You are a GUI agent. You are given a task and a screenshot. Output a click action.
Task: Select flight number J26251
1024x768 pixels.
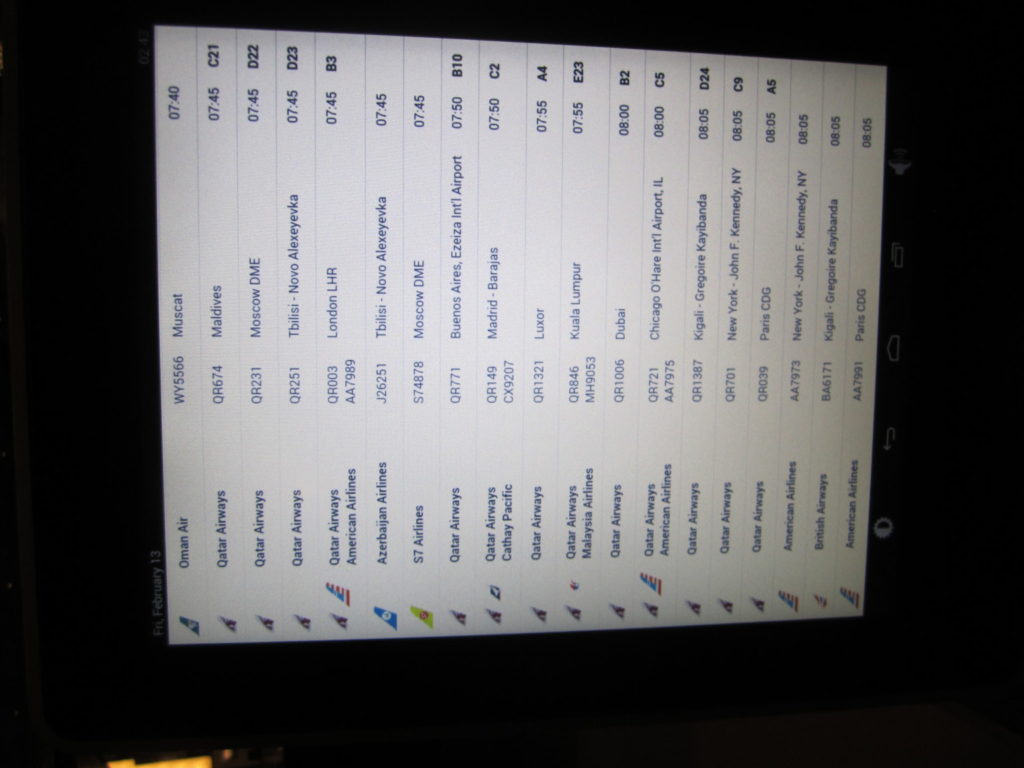click(383, 382)
